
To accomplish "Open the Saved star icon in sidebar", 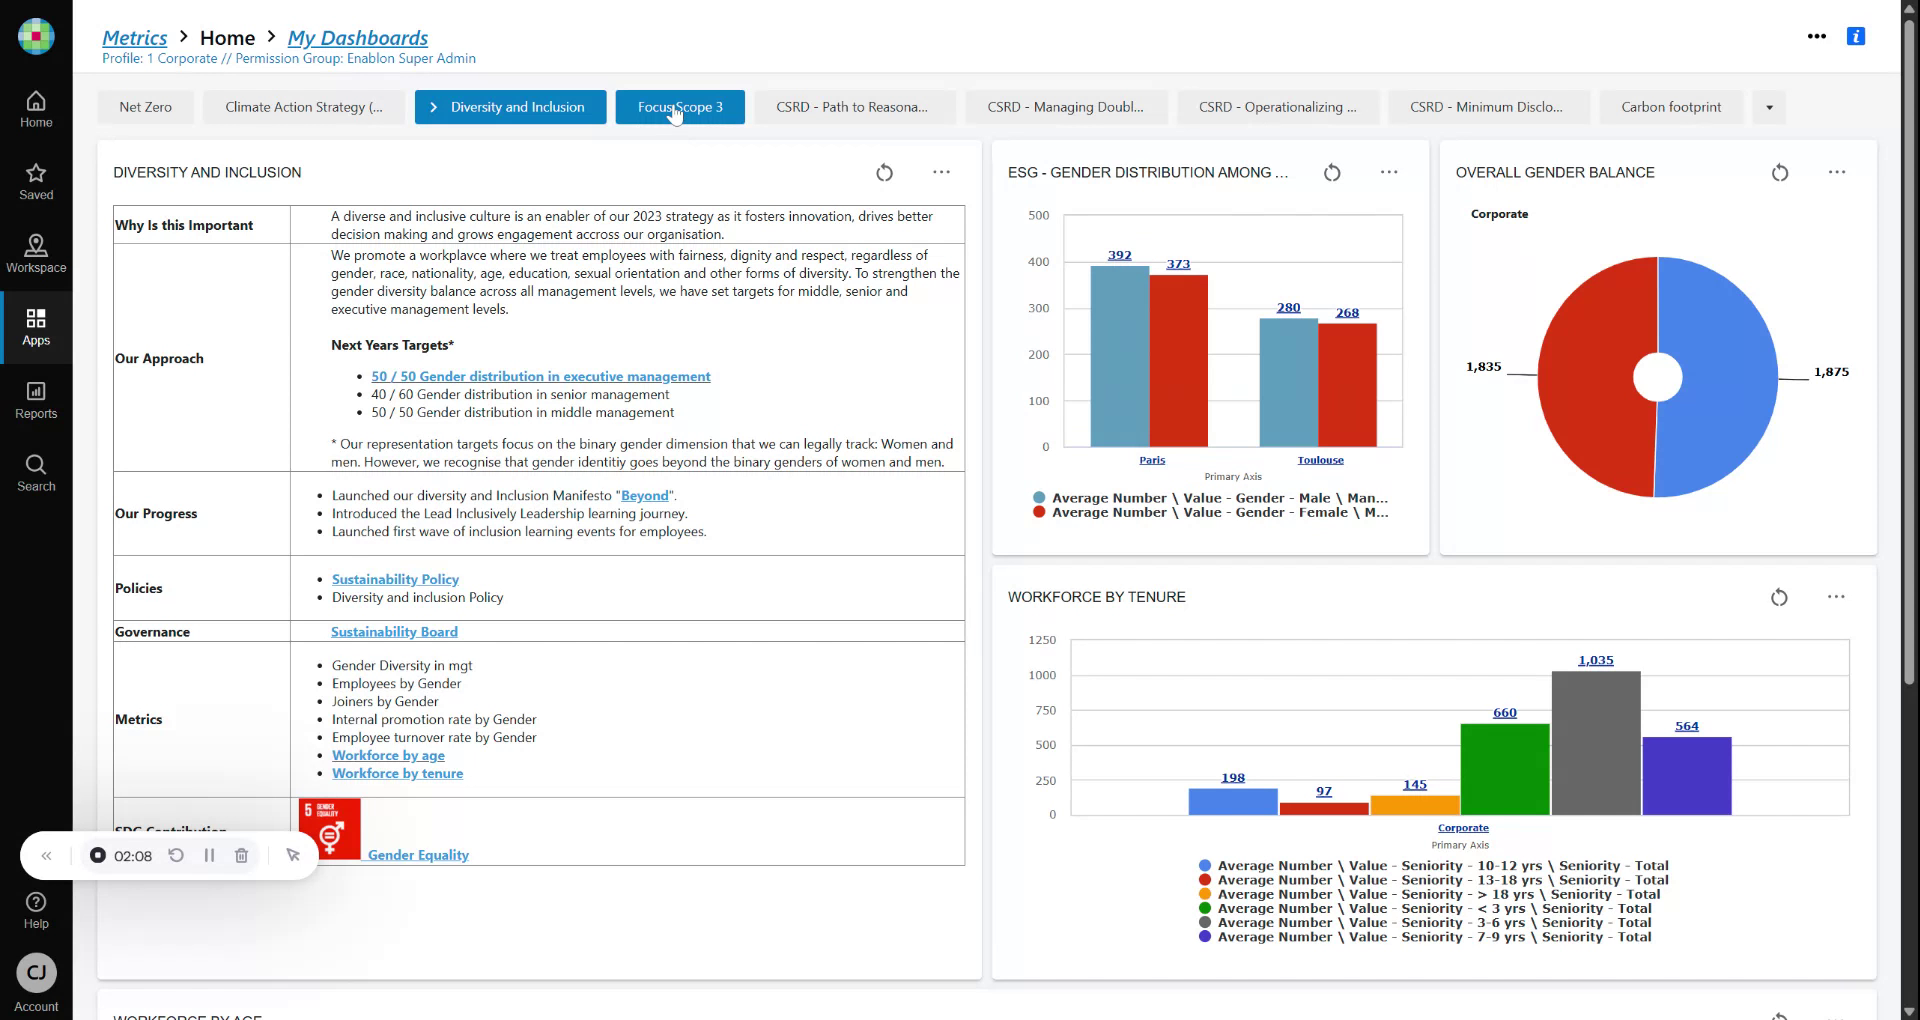I will coord(36,181).
